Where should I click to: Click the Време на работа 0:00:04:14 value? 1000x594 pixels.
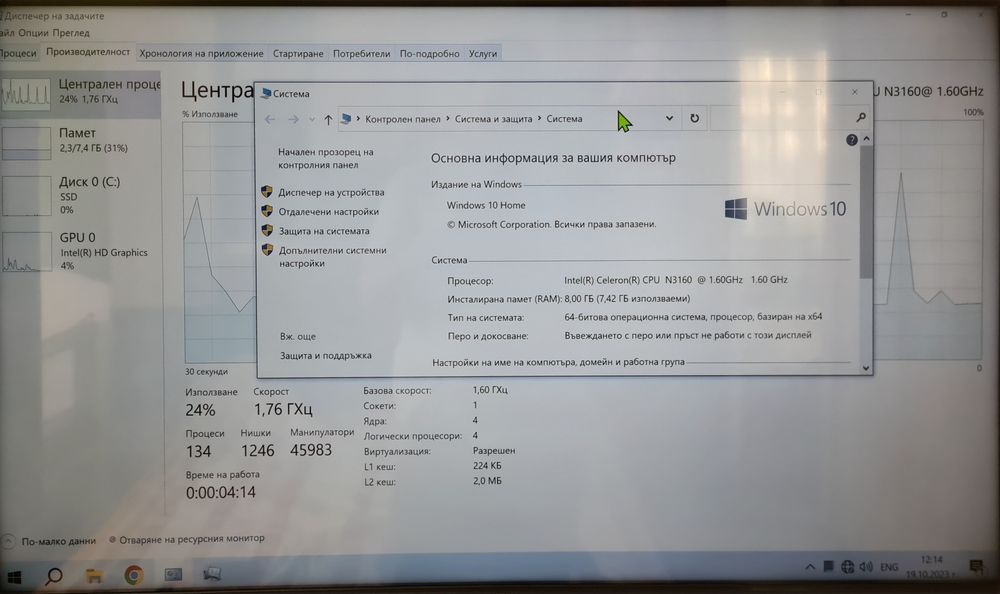tap(221, 493)
